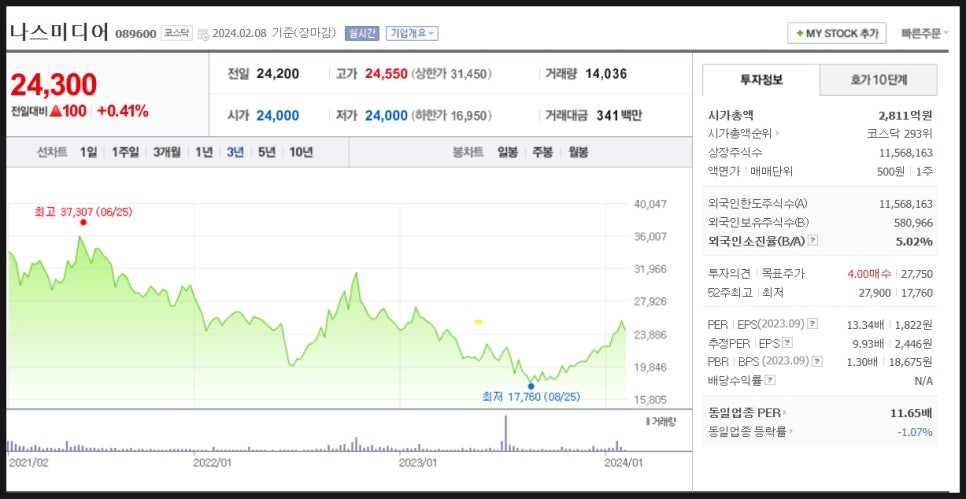Open the 동일업종 등락률 link

pos(751,432)
